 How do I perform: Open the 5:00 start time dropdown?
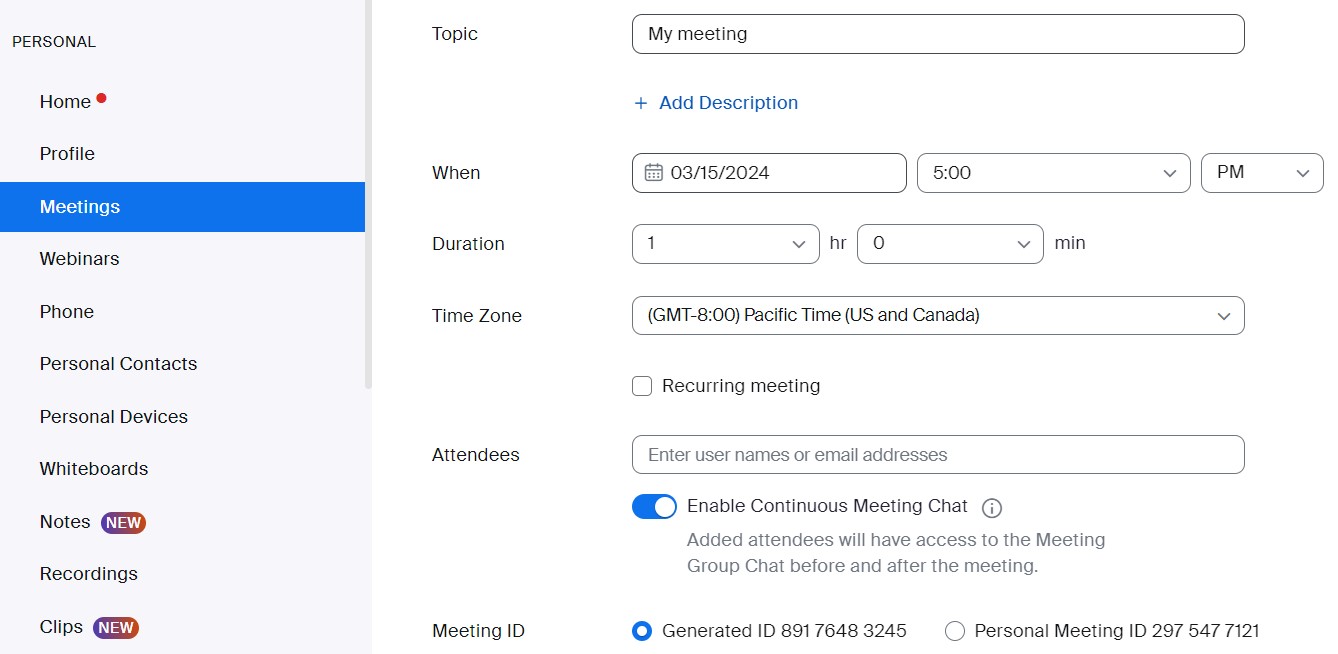click(1053, 173)
